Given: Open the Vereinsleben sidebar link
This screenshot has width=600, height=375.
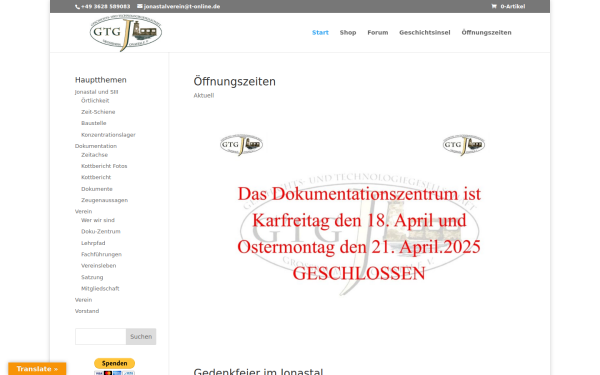Looking at the screenshot, I should point(98,266).
